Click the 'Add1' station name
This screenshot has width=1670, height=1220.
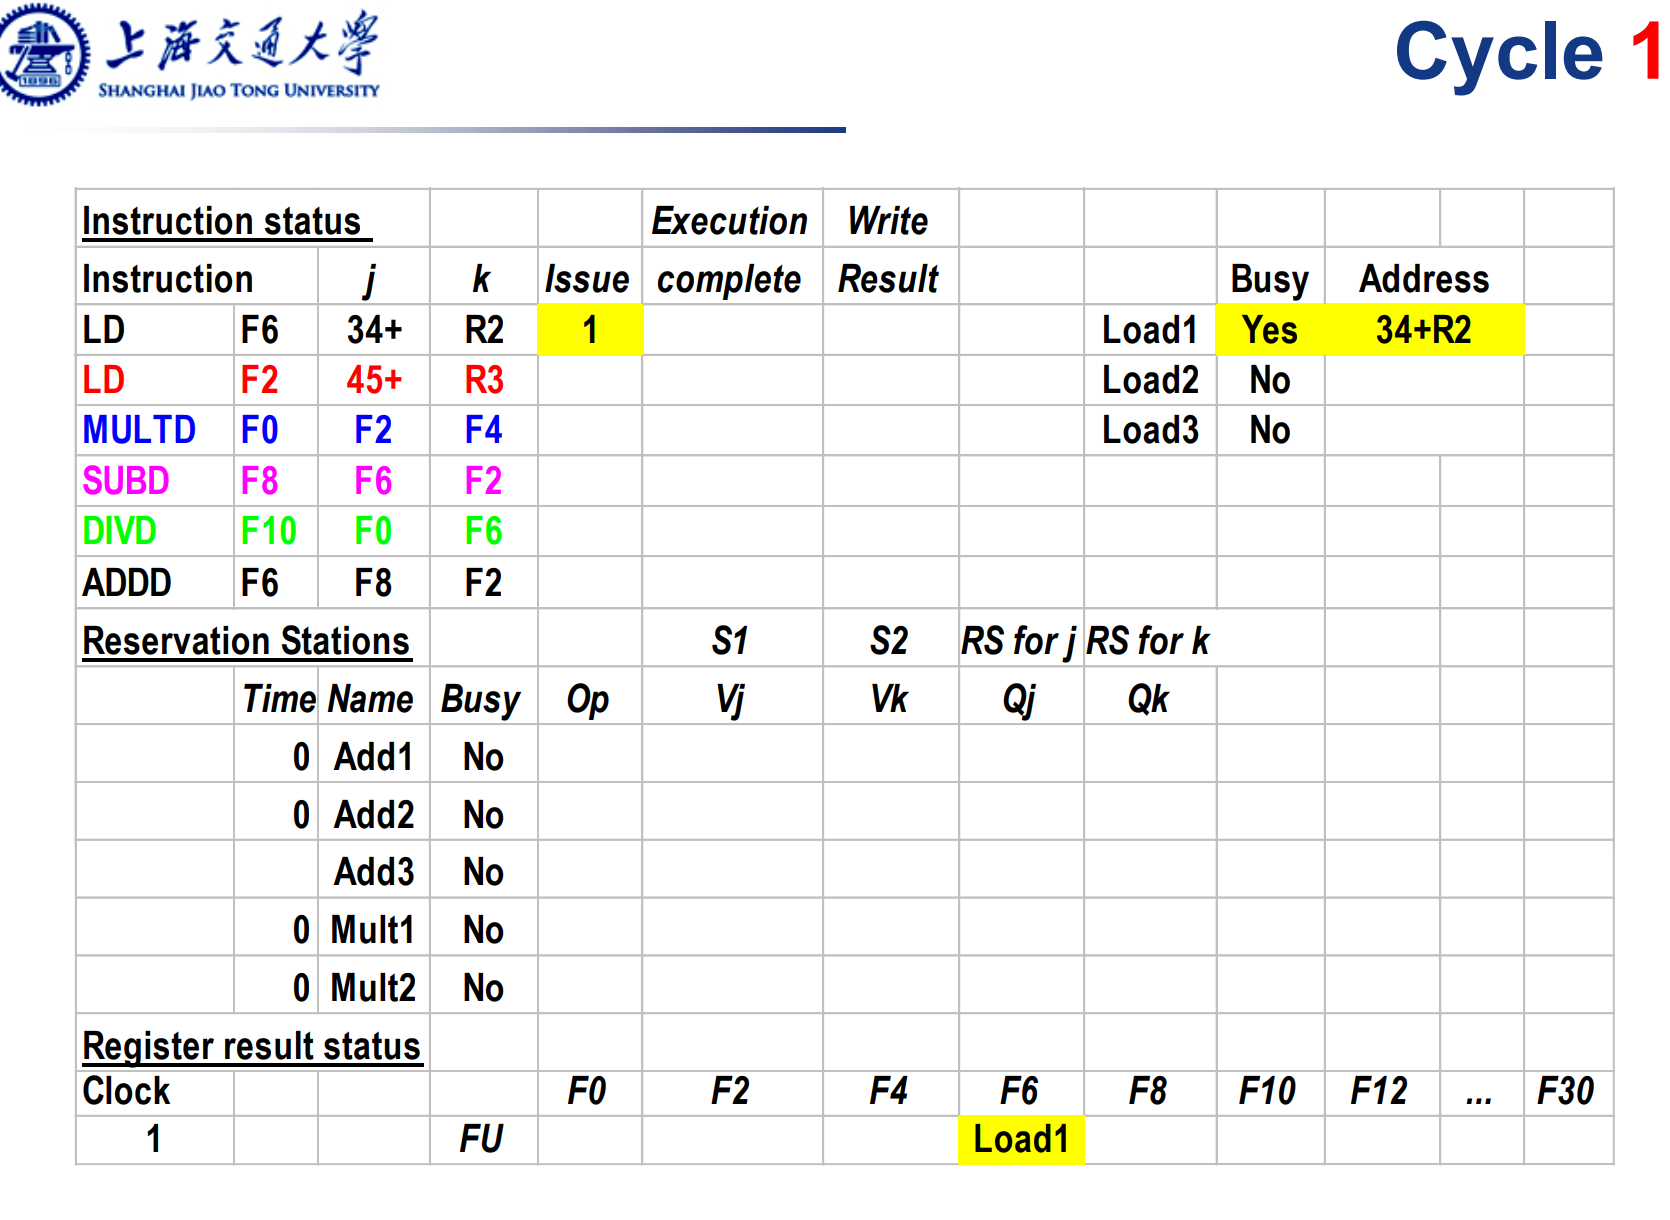coord(374,757)
